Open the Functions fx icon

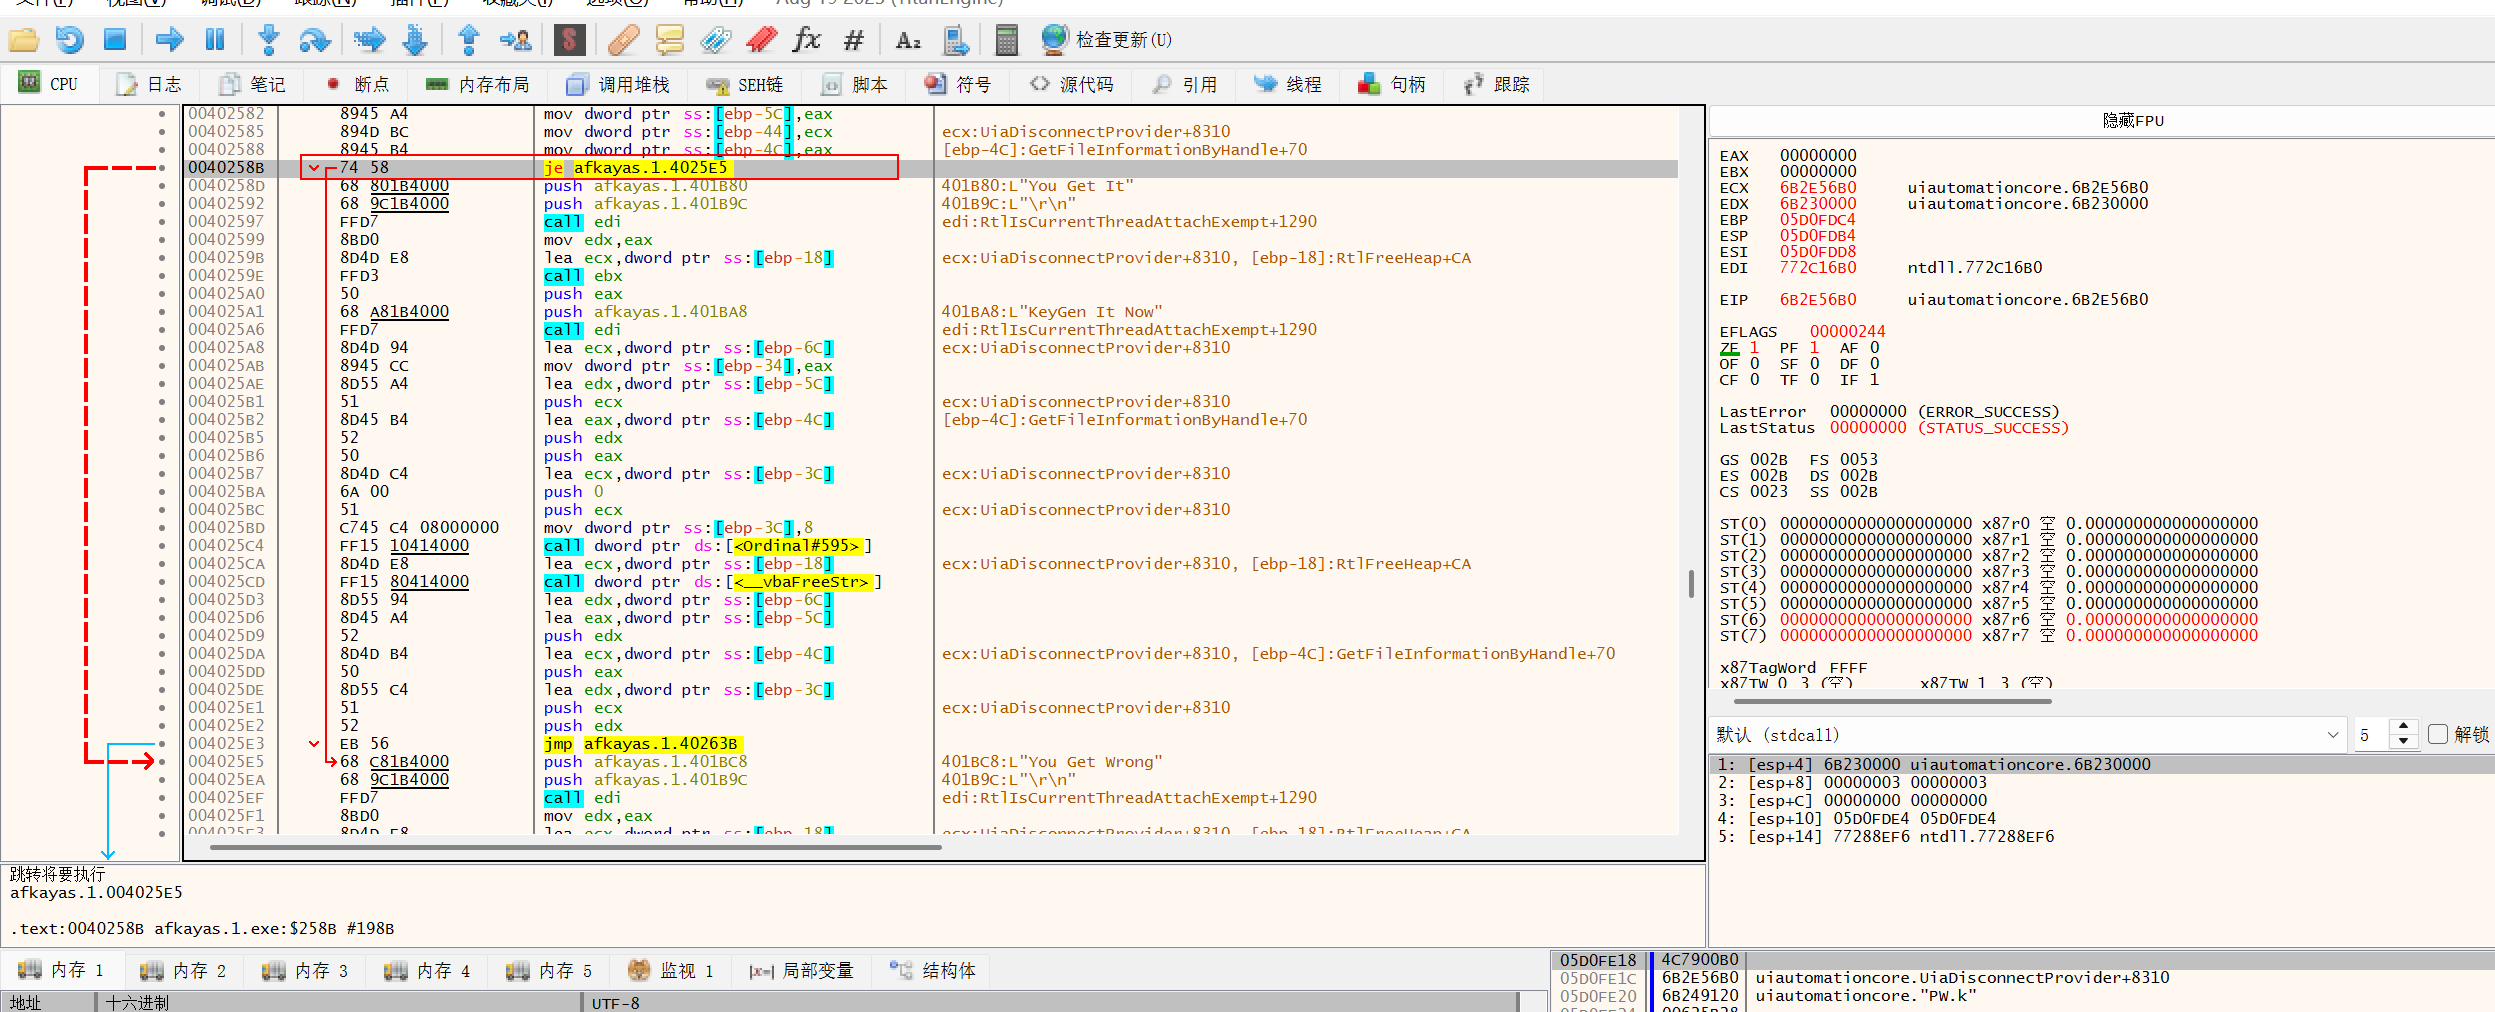click(x=806, y=40)
